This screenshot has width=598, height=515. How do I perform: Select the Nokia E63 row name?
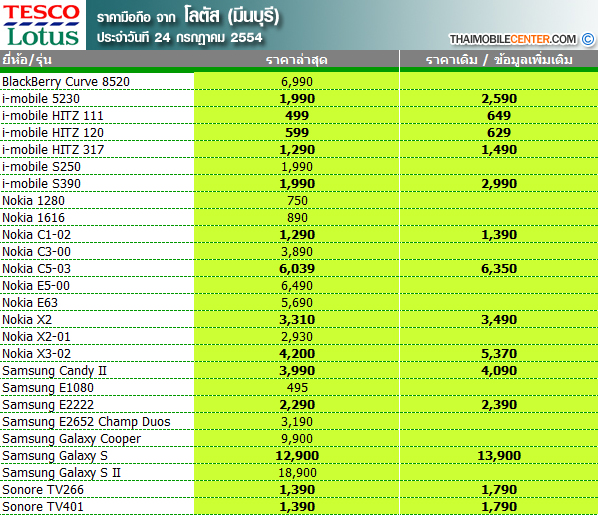point(30,303)
